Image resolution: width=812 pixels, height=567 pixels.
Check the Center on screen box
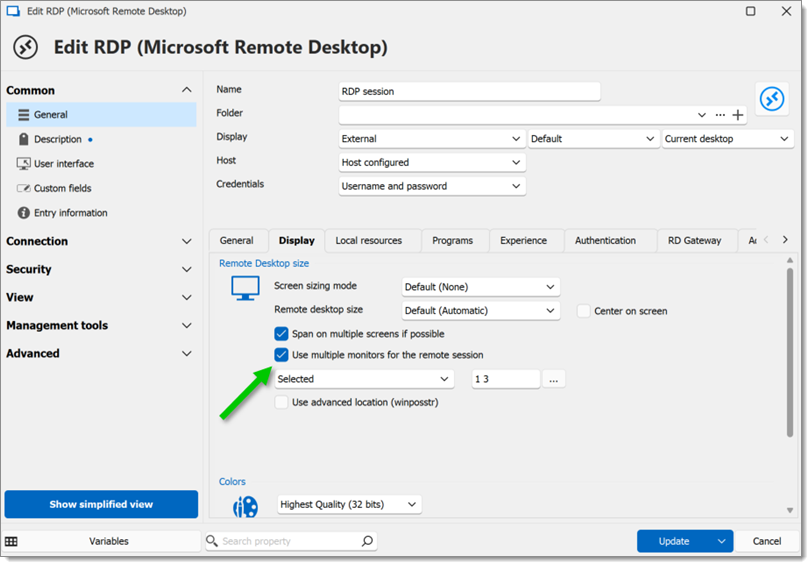(584, 311)
